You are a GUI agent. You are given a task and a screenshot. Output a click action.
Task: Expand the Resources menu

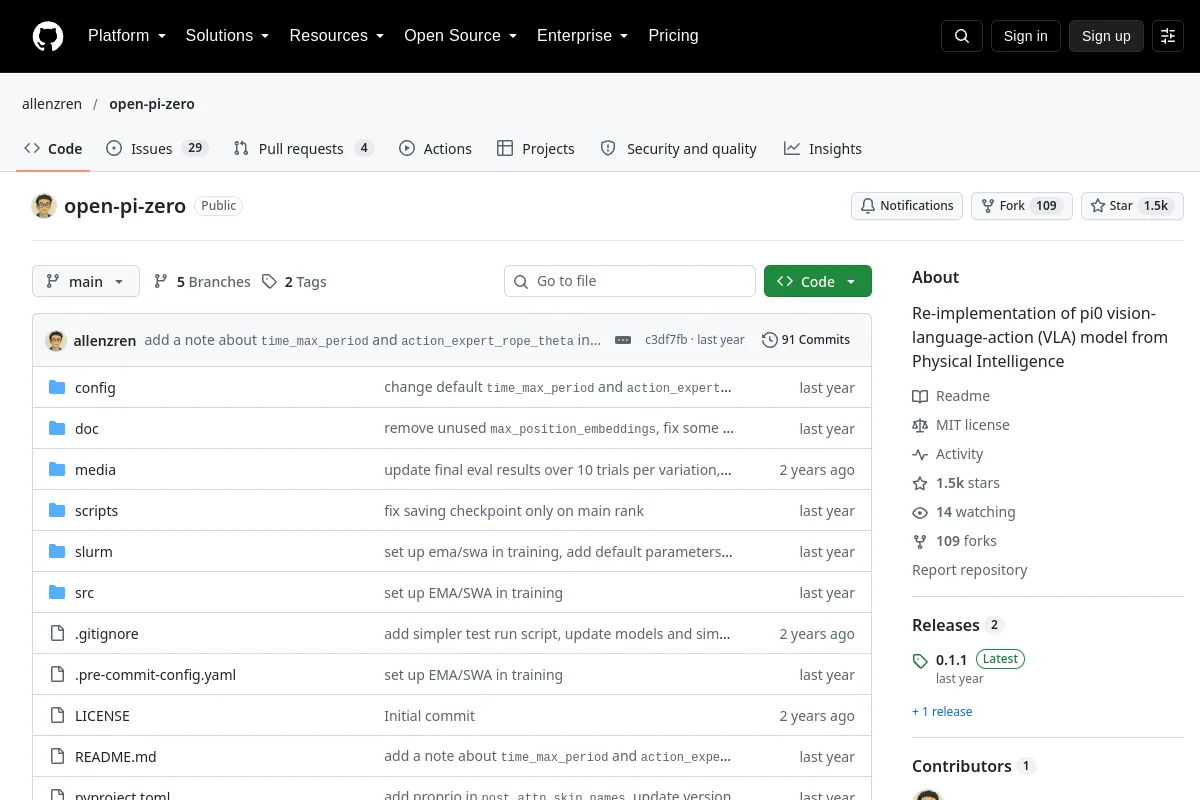point(337,36)
